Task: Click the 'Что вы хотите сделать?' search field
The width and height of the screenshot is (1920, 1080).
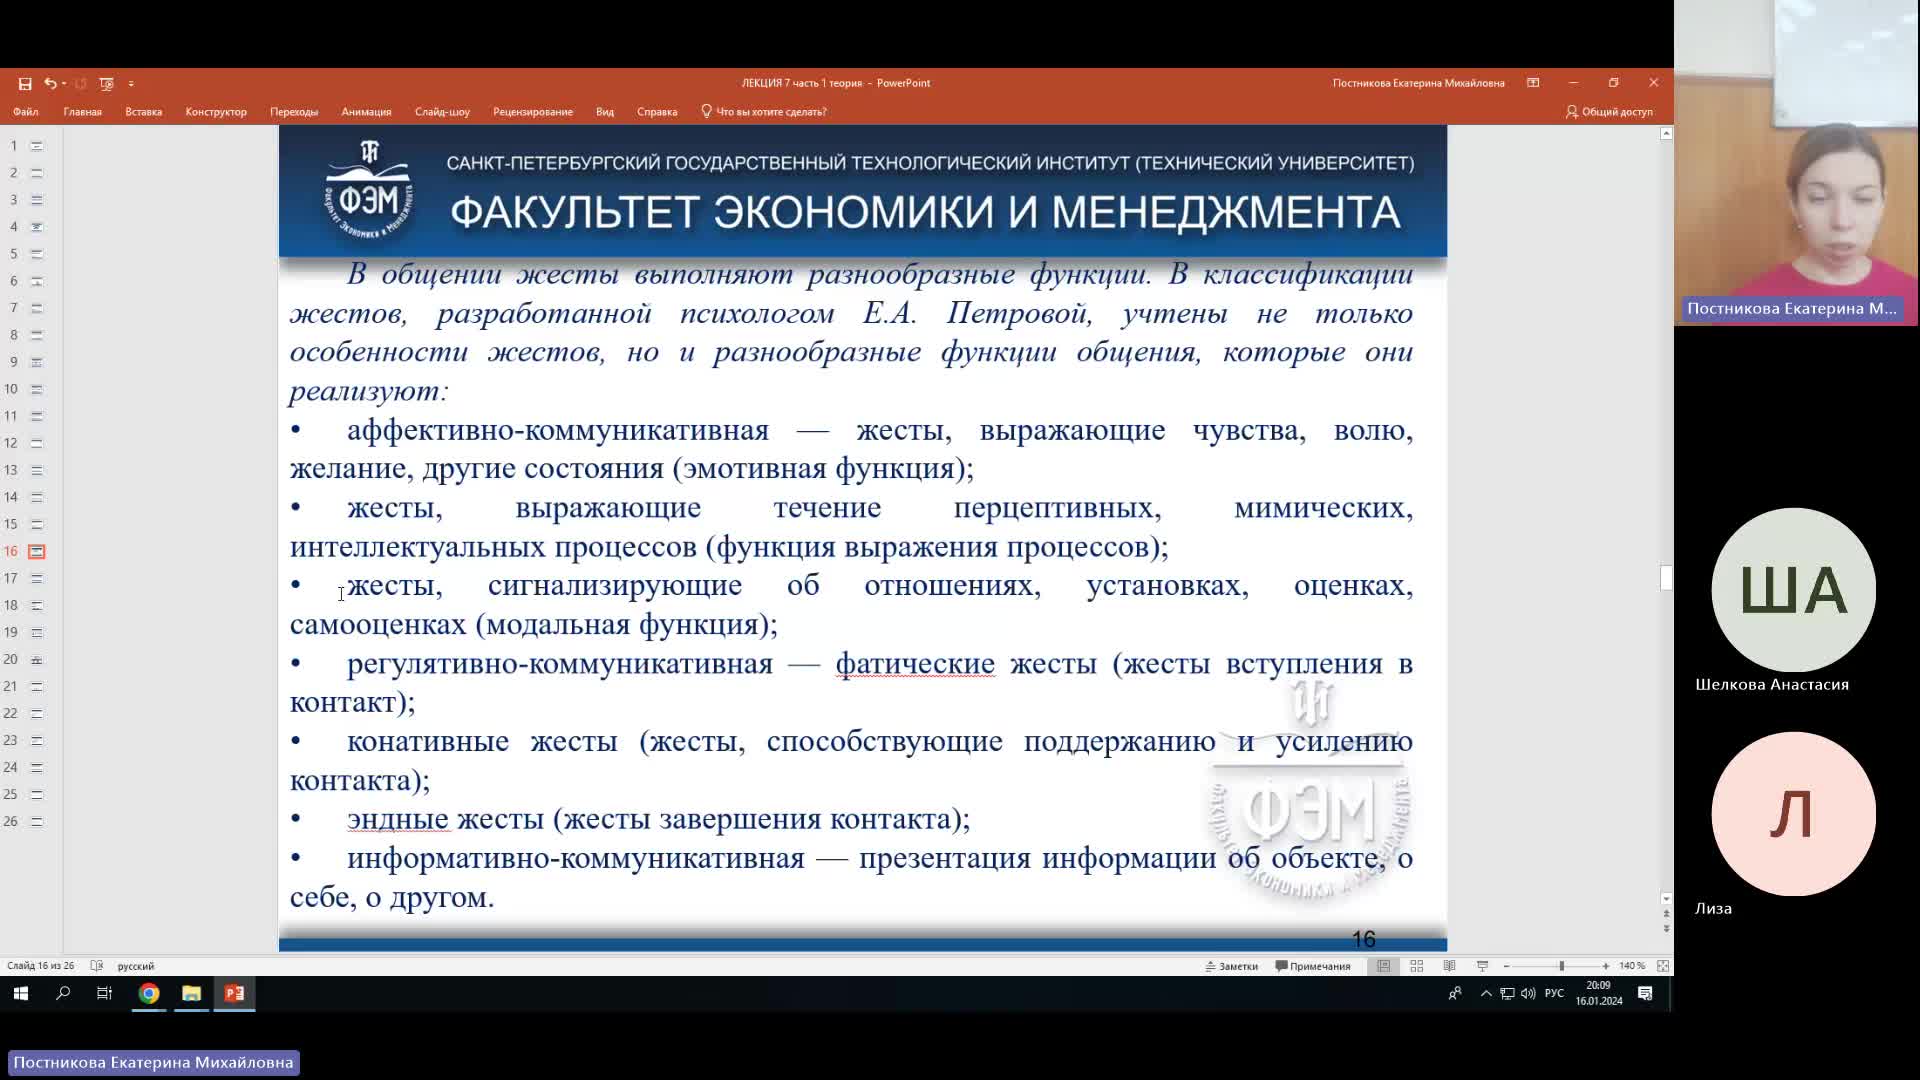Action: pos(764,112)
